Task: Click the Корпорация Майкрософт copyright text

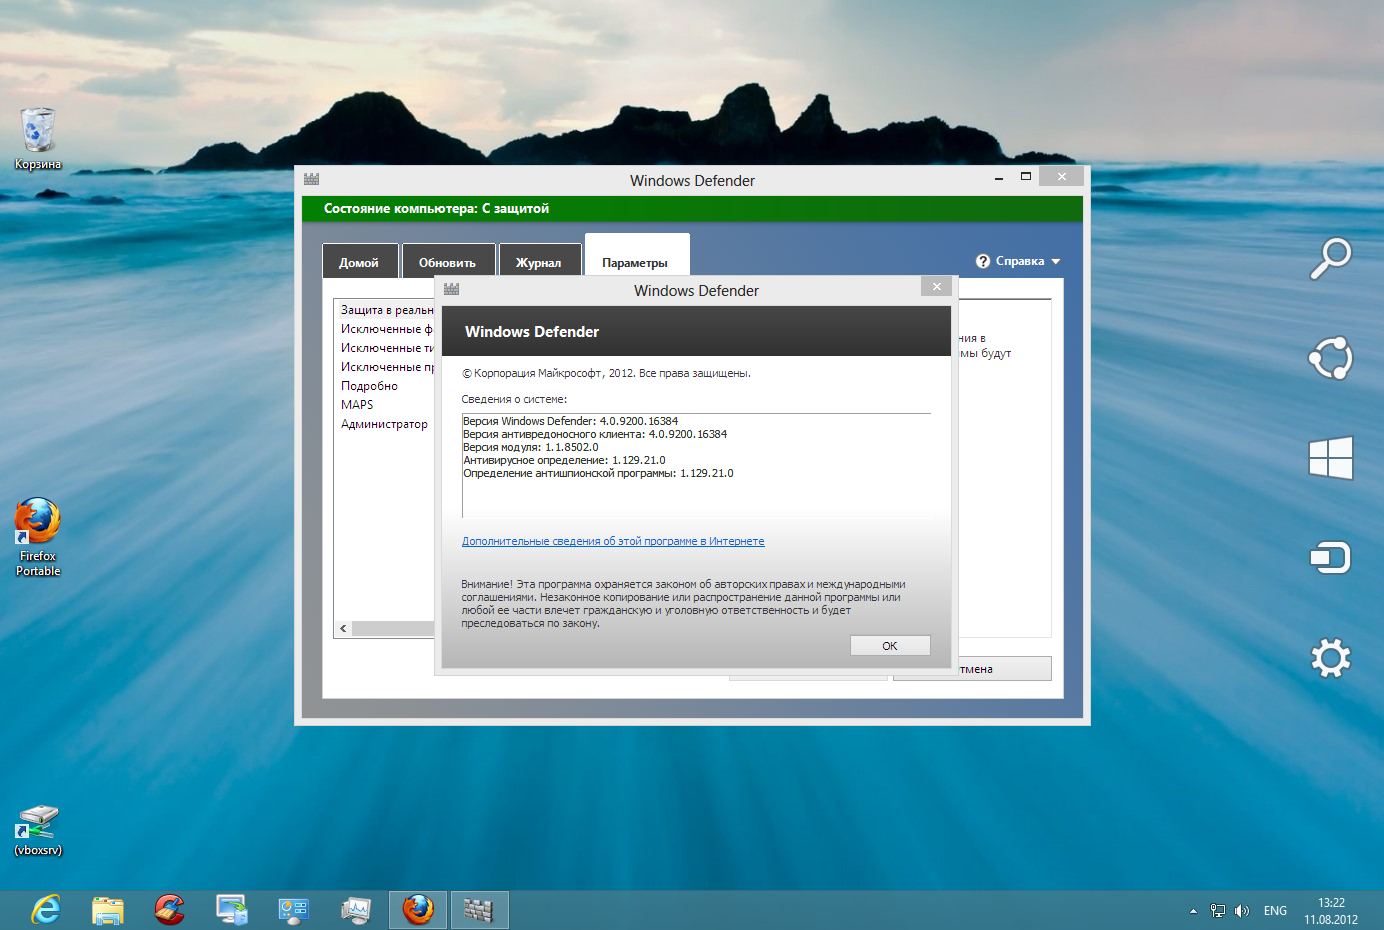Action: click(606, 373)
